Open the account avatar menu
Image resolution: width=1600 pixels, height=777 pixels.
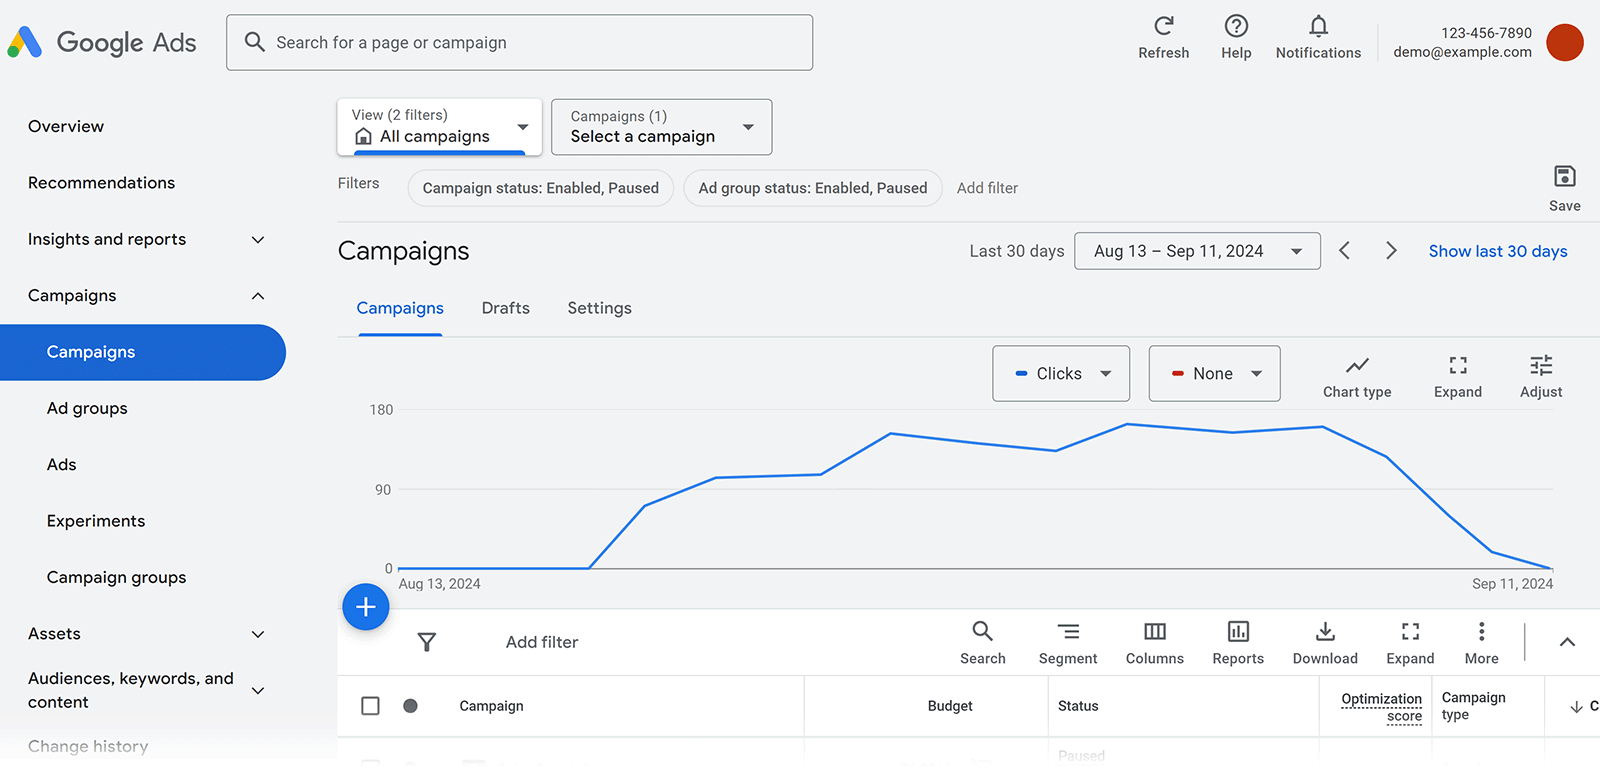(x=1564, y=42)
